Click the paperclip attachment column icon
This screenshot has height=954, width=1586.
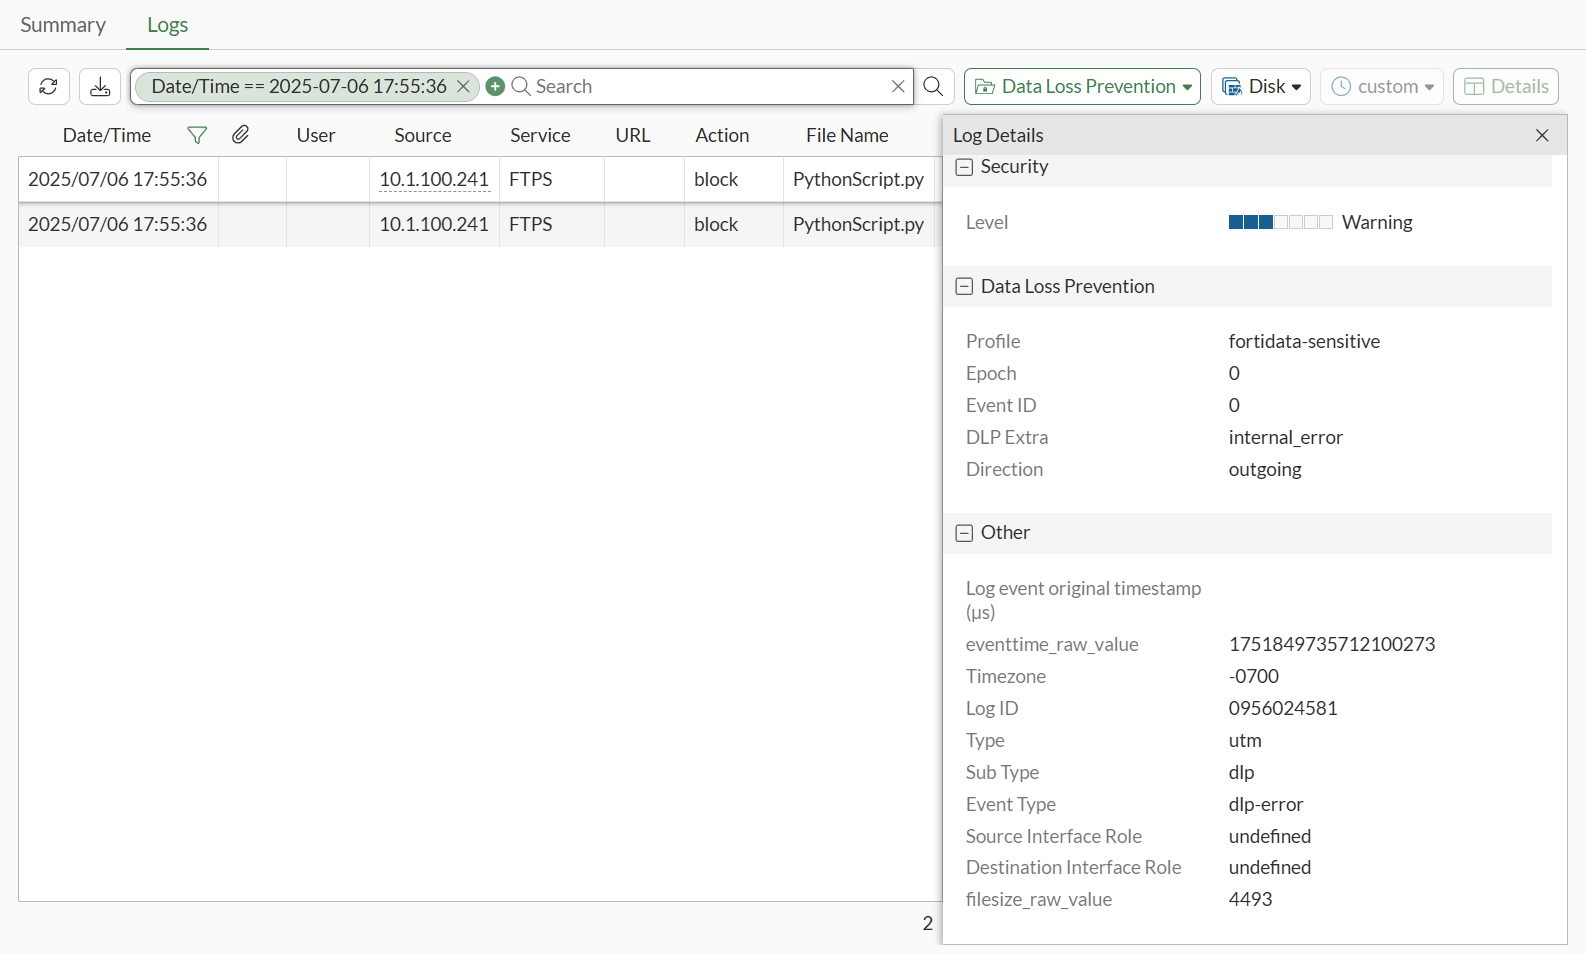240,135
